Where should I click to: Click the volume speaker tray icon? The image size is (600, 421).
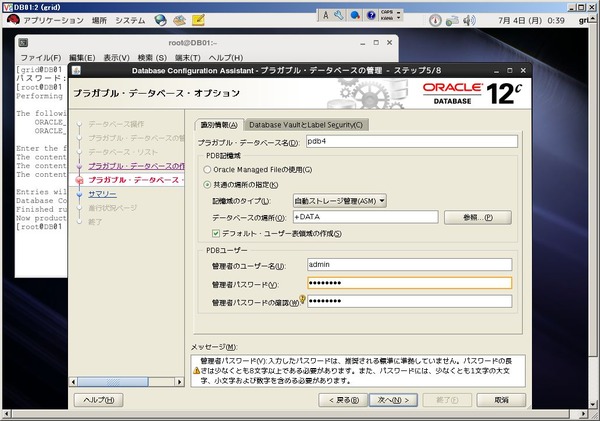(469, 20)
